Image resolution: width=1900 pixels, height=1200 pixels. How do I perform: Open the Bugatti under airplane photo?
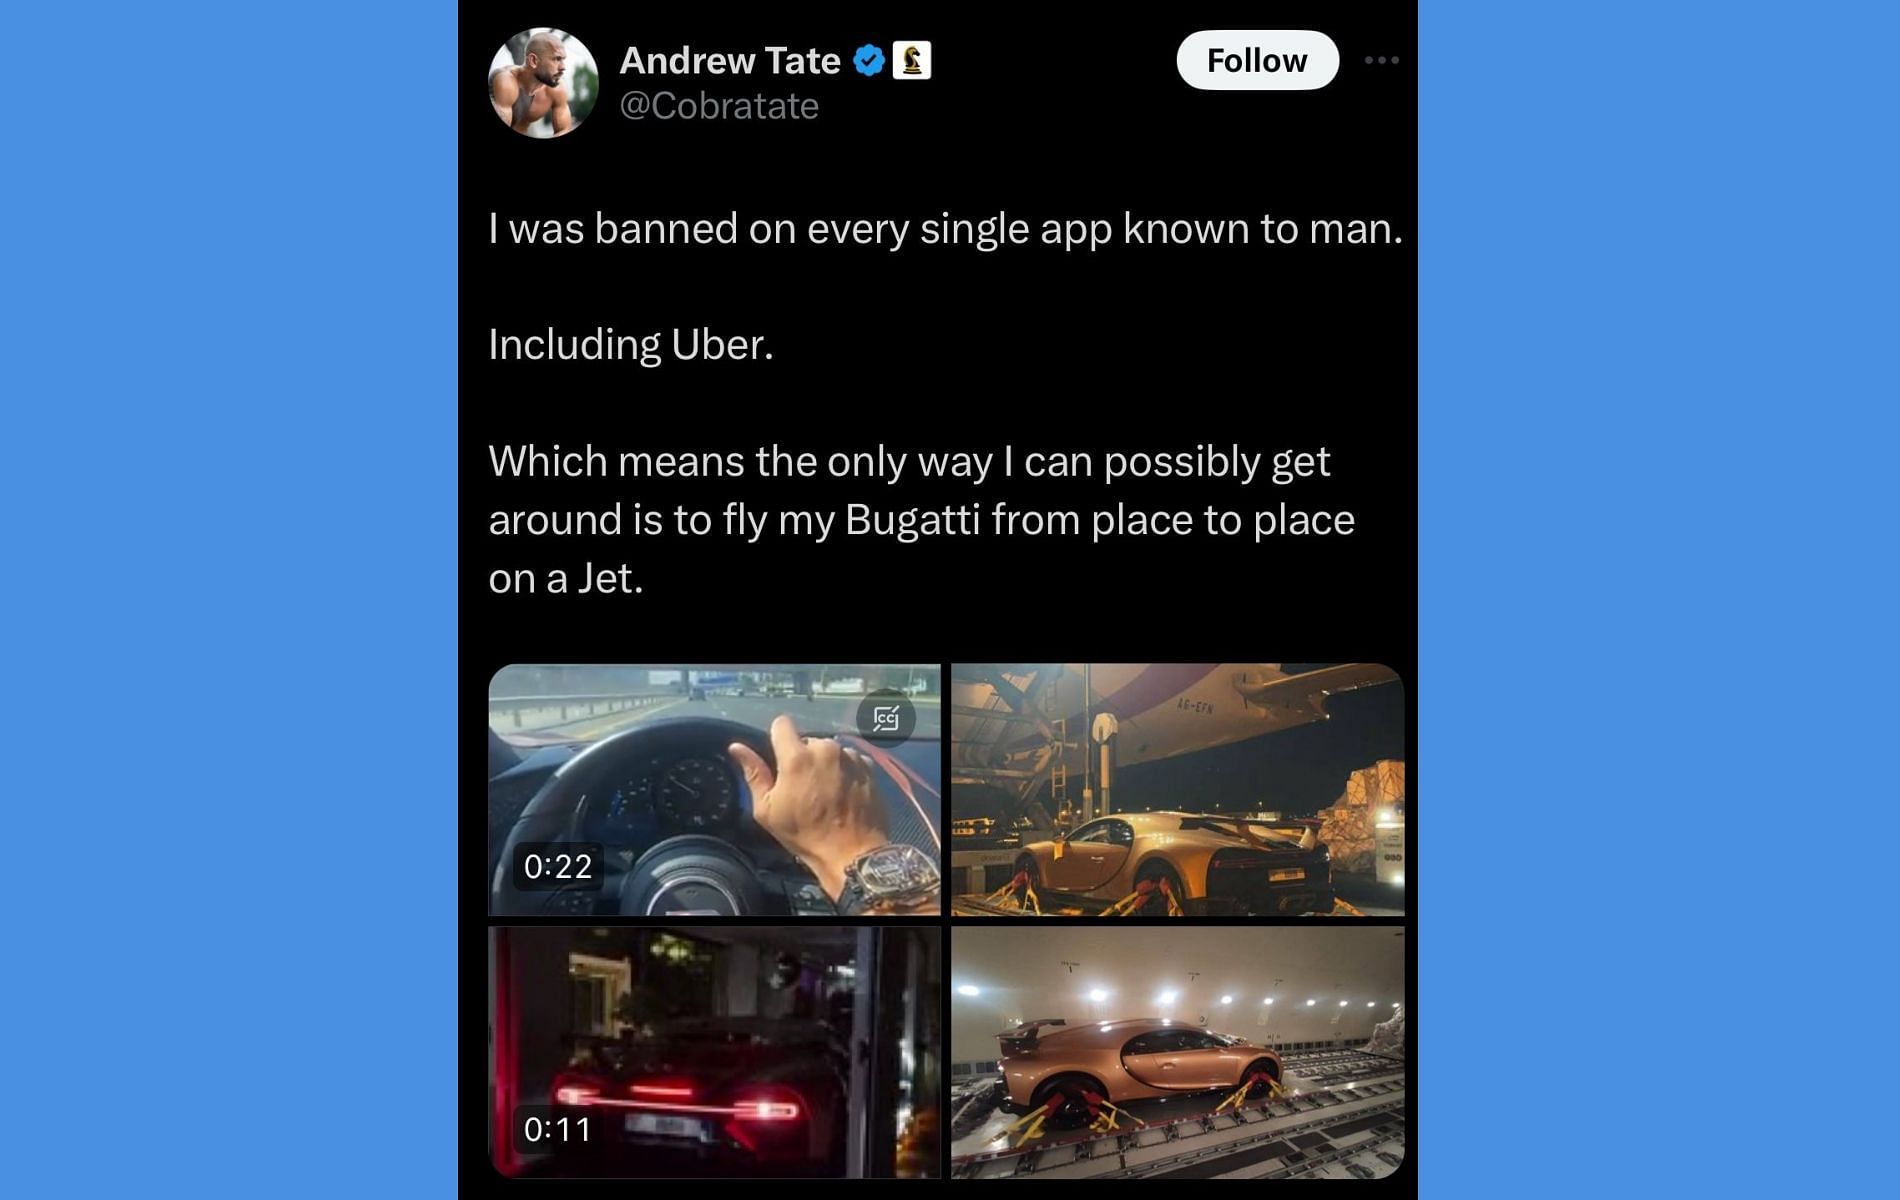(1177, 790)
